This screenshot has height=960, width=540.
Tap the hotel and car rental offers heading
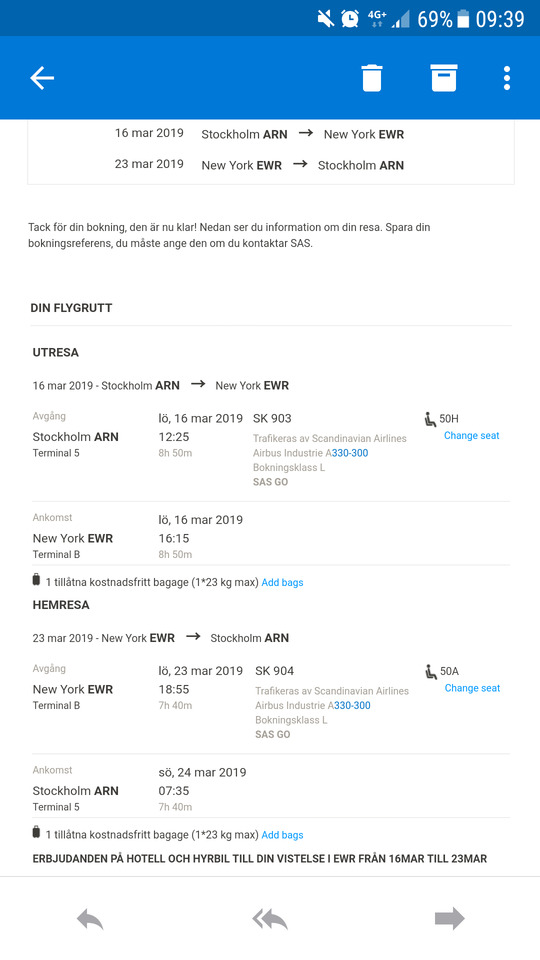(260, 859)
